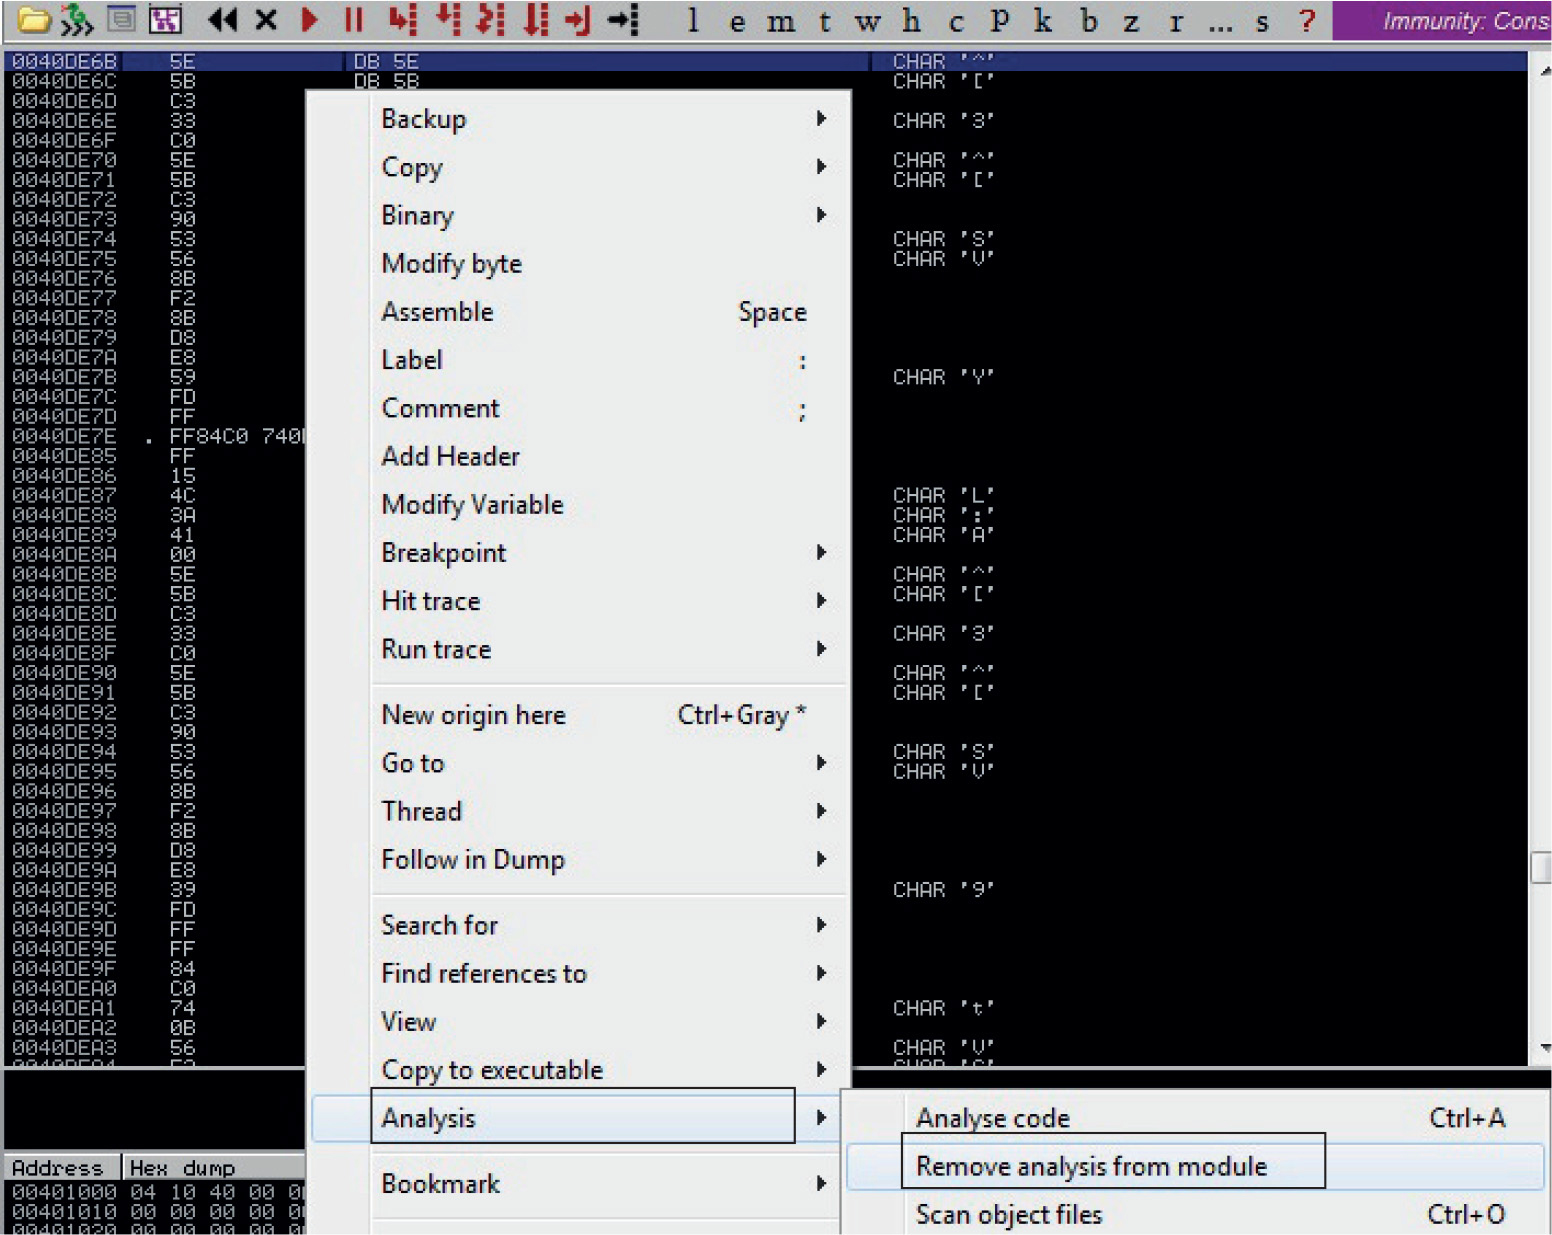Click the Open file folder icon
1552x1235 pixels.
click(x=33, y=19)
